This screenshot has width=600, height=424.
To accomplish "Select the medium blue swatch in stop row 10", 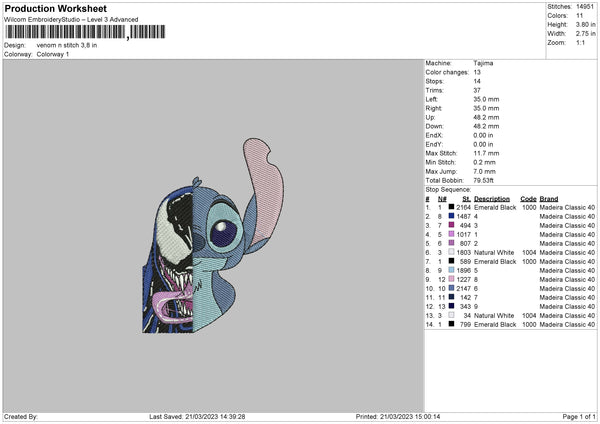I will [x=452, y=288].
